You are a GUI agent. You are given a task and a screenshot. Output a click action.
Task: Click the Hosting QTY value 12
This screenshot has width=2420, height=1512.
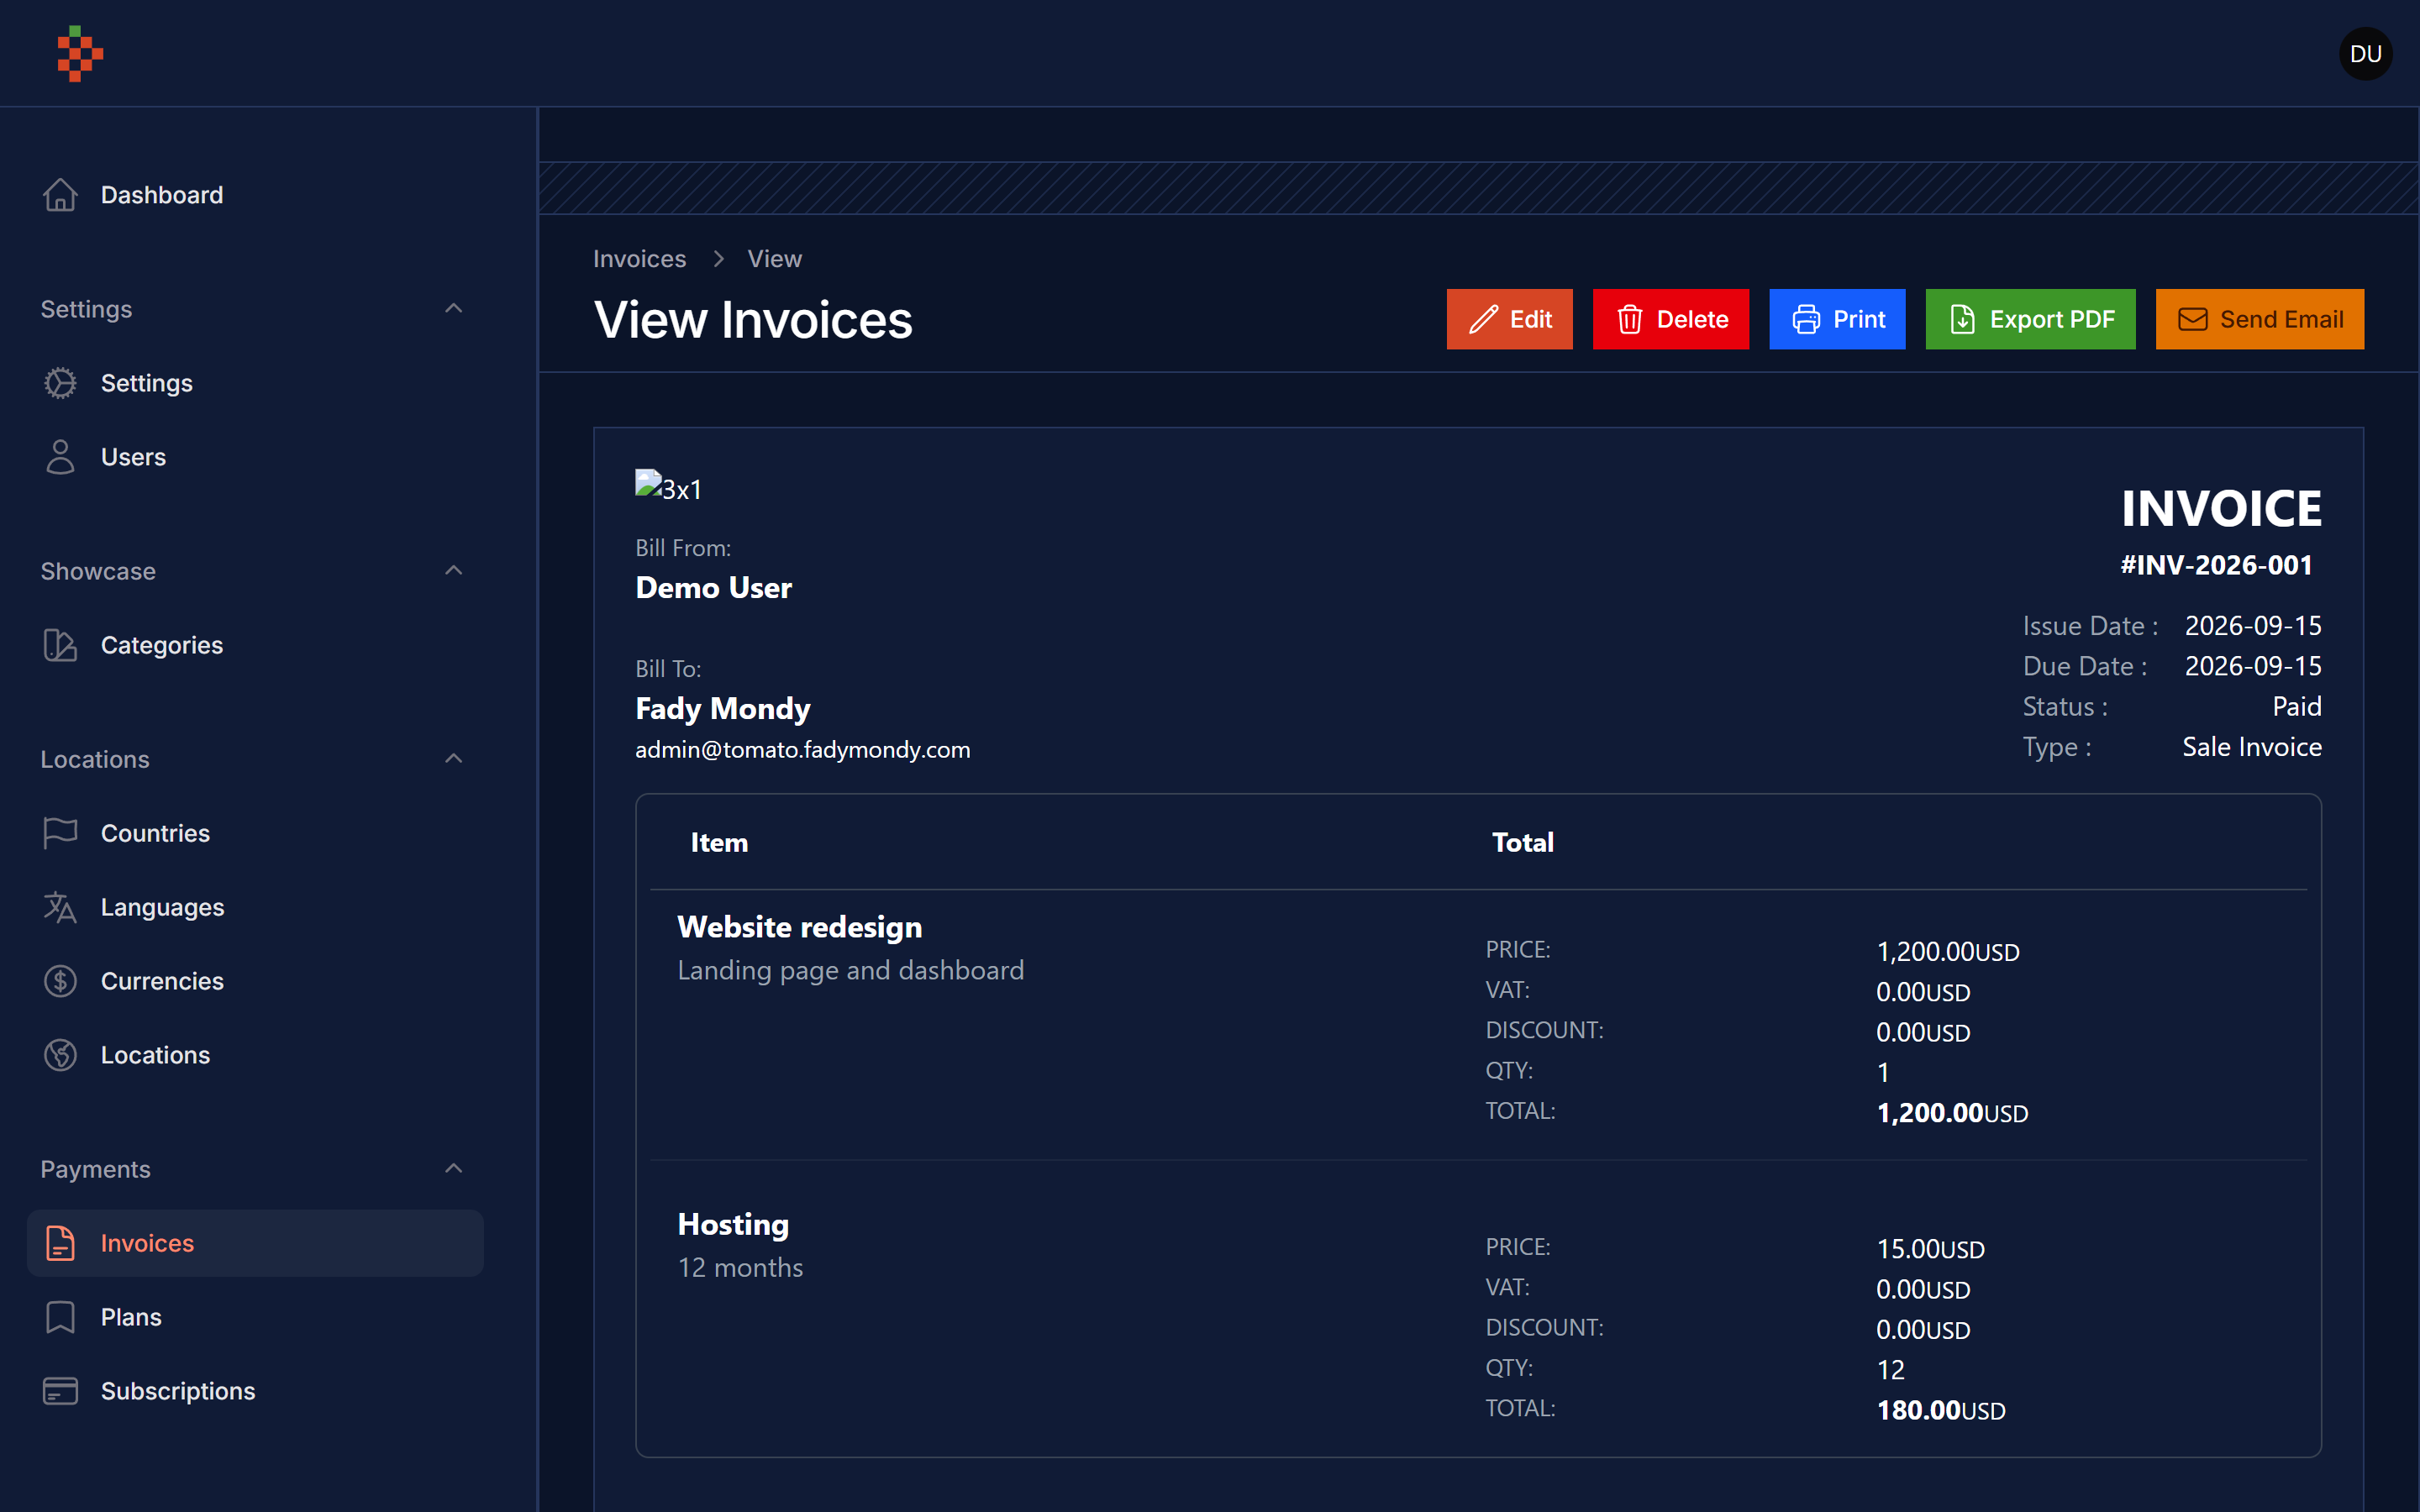pyautogui.click(x=1890, y=1370)
